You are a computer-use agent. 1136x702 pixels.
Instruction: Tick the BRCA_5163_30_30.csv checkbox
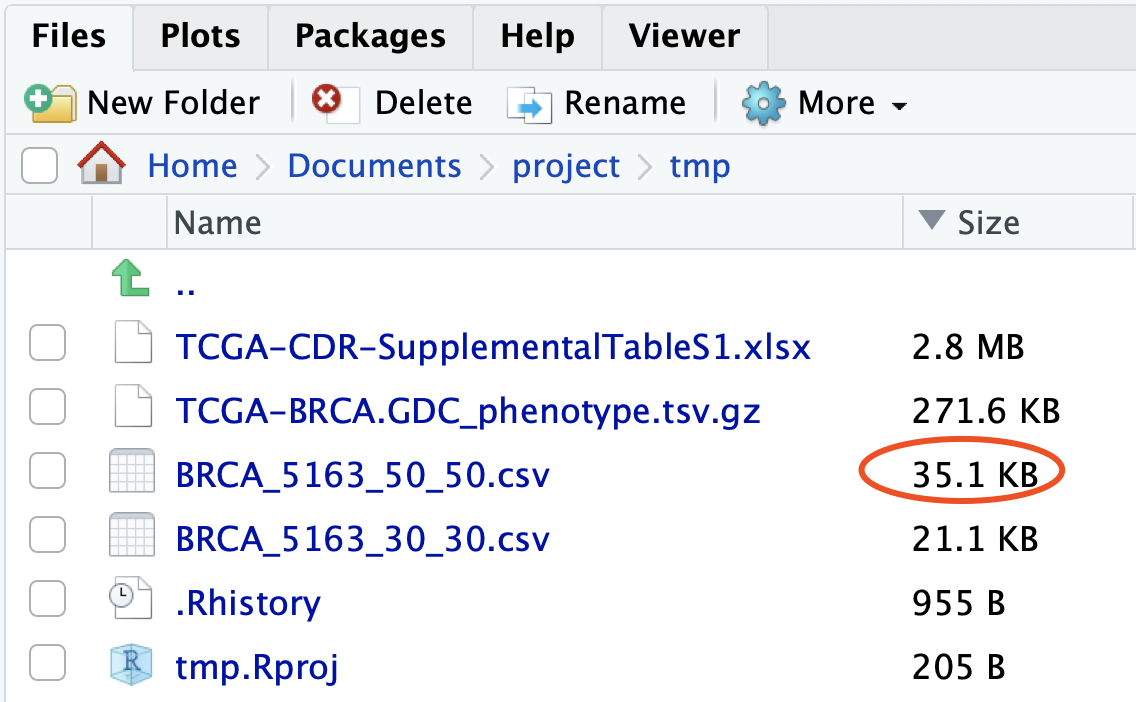(x=47, y=538)
